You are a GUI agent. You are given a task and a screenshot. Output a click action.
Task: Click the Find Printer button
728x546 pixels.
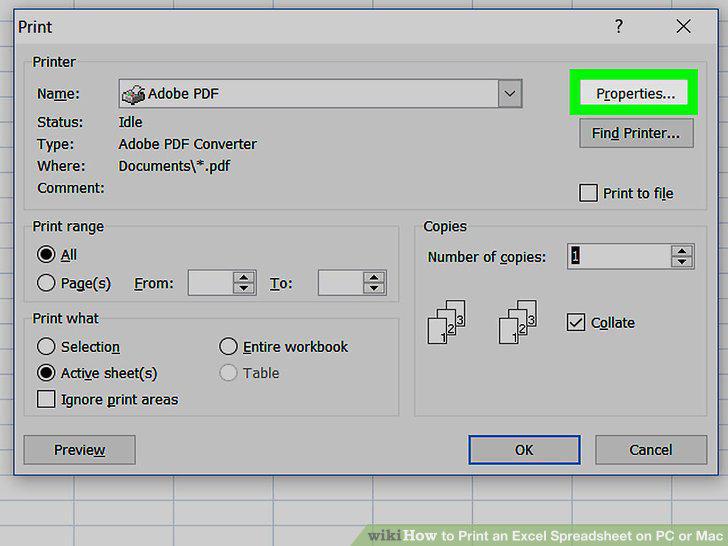click(636, 133)
